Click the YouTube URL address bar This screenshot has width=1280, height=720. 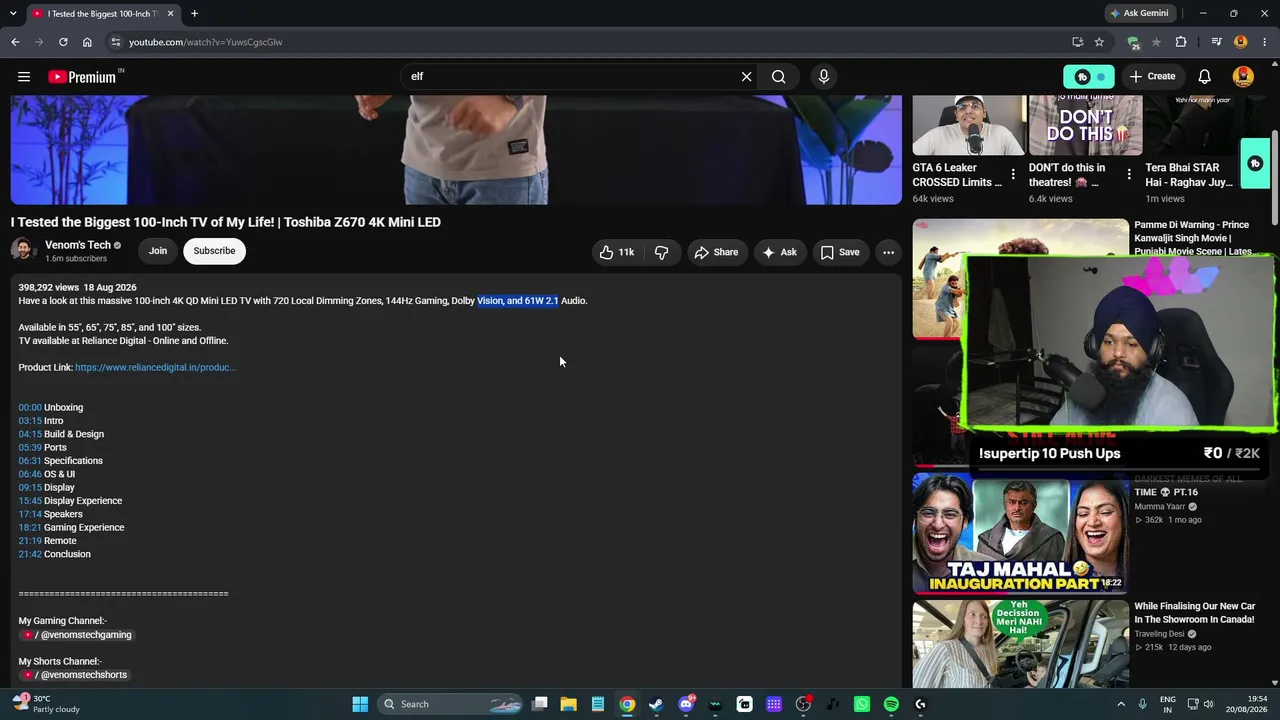point(590,42)
